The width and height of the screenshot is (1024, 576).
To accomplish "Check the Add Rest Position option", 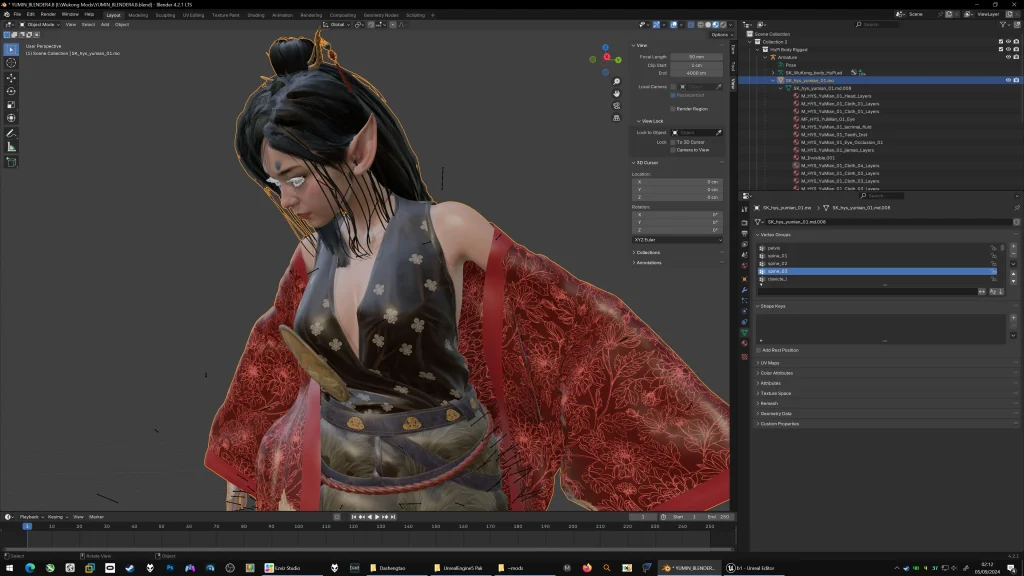I will (x=759, y=350).
